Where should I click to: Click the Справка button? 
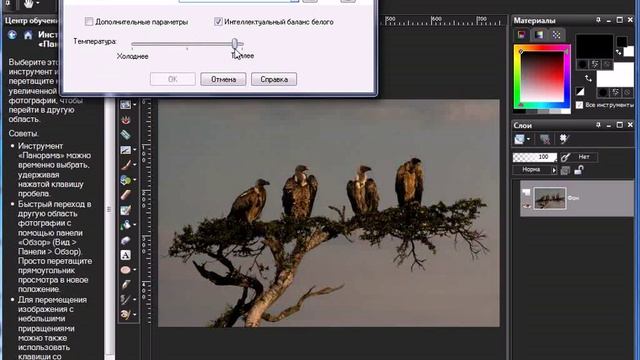274,79
